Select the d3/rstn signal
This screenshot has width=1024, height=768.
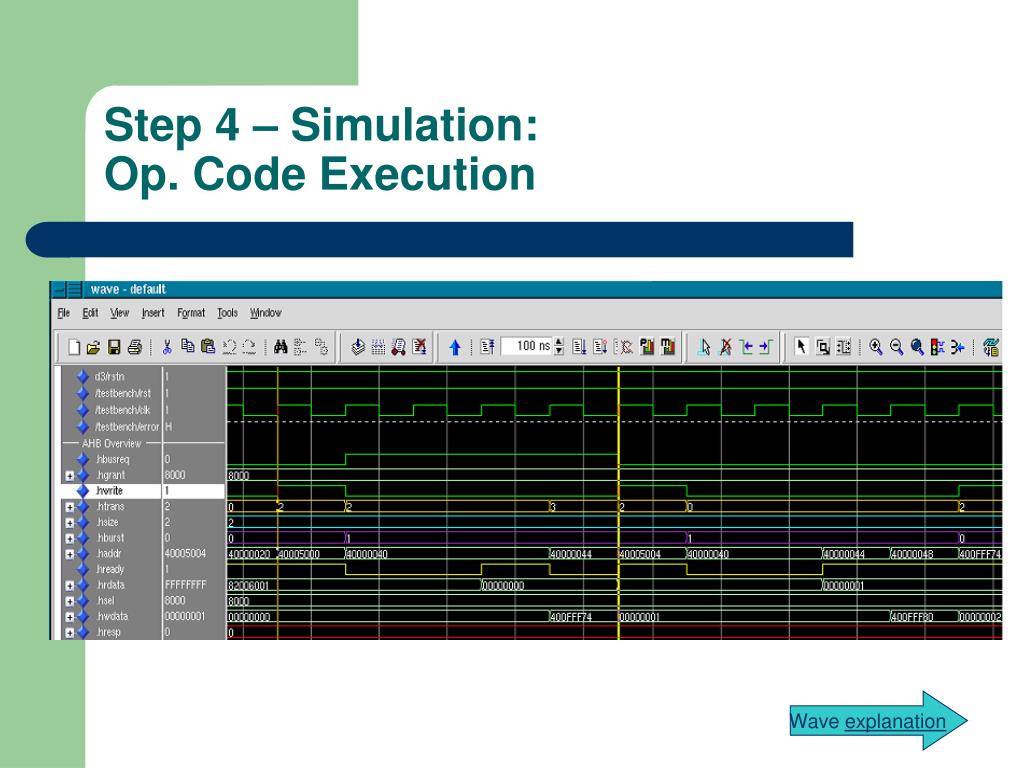(109, 376)
